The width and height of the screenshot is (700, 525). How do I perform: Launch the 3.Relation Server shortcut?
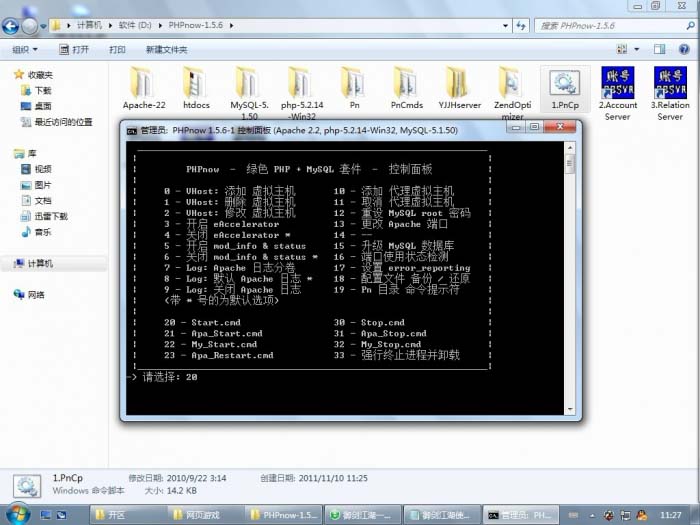670,84
